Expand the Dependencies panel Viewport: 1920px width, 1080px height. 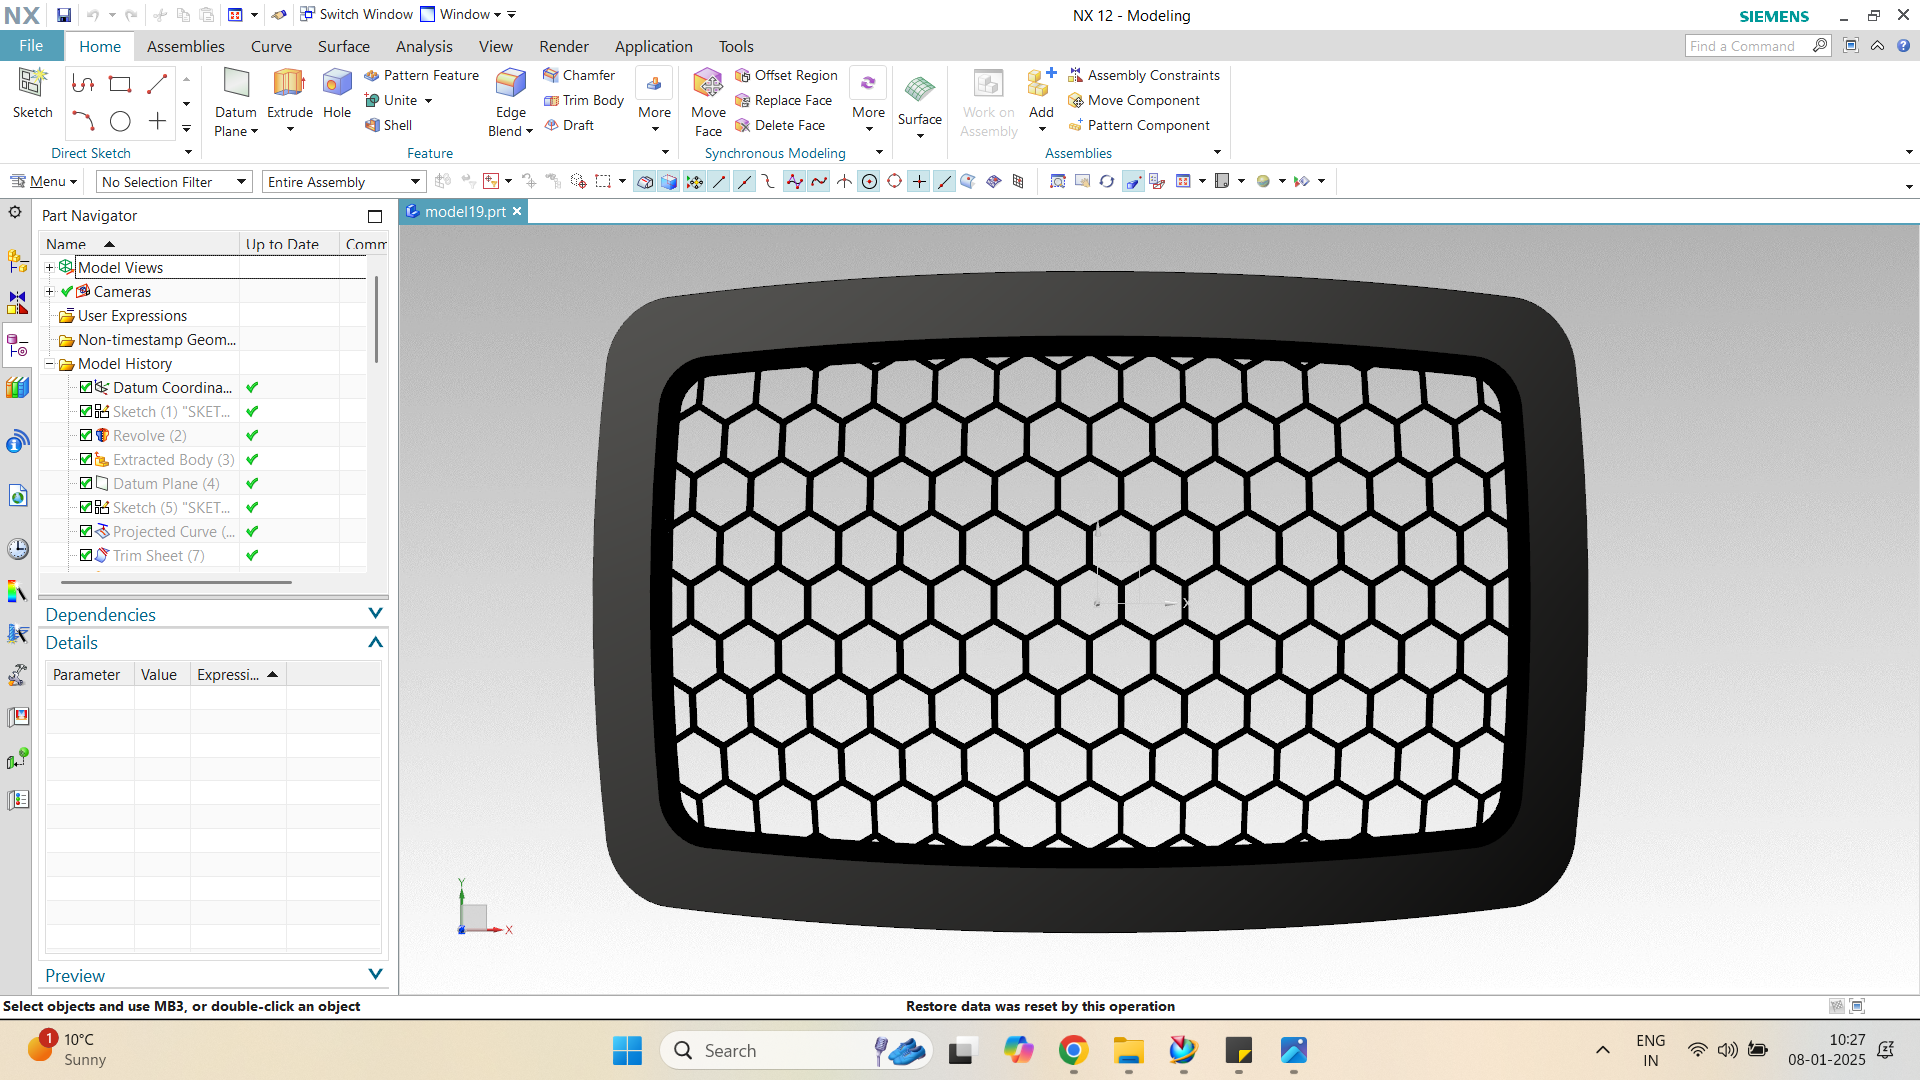tap(375, 614)
